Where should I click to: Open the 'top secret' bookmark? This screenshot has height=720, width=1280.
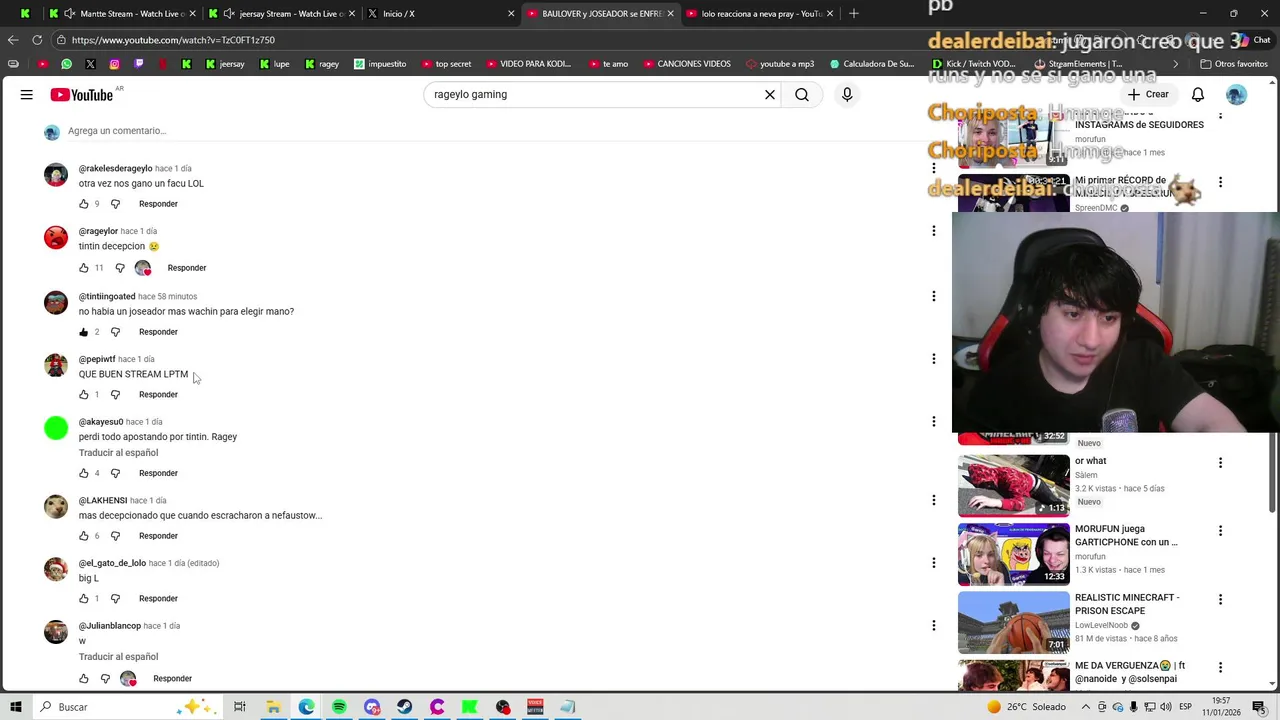click(x=445, y=64)
